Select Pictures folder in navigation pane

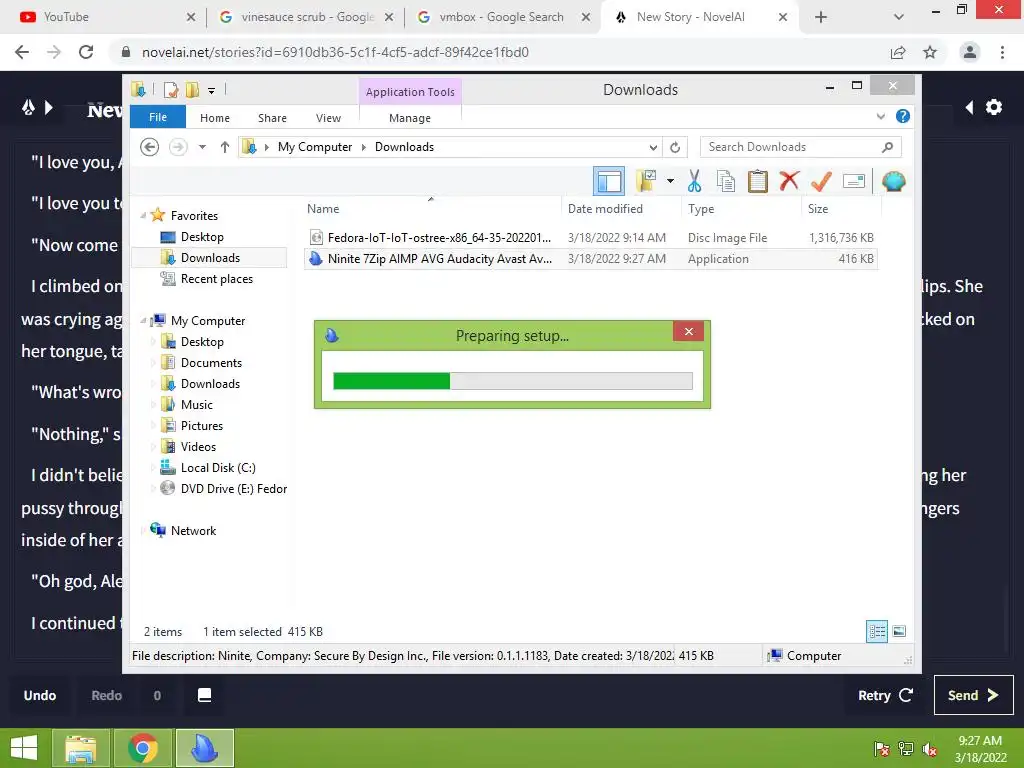[x=202, y=426]
